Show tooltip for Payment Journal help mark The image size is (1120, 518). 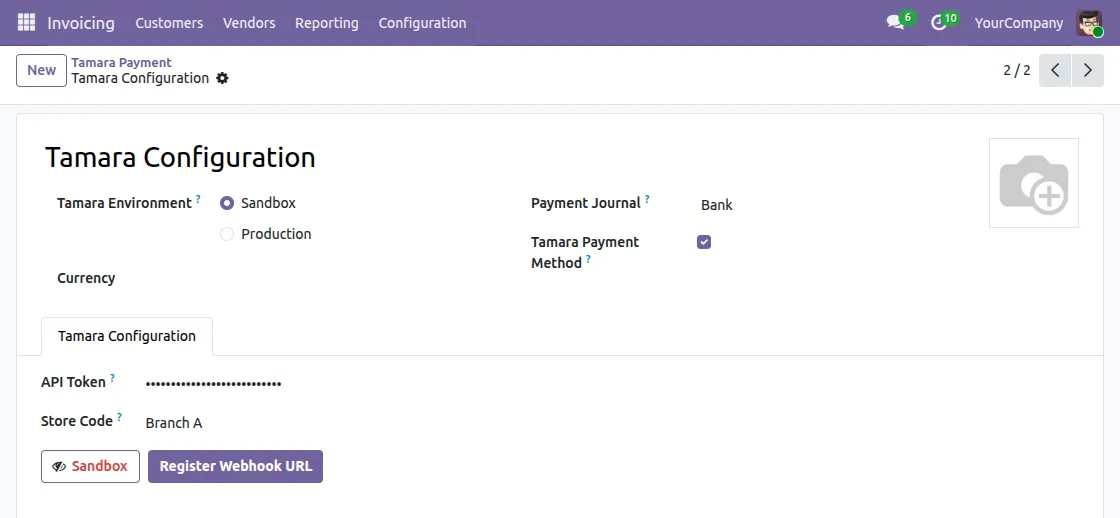click(x=647, y=199)
